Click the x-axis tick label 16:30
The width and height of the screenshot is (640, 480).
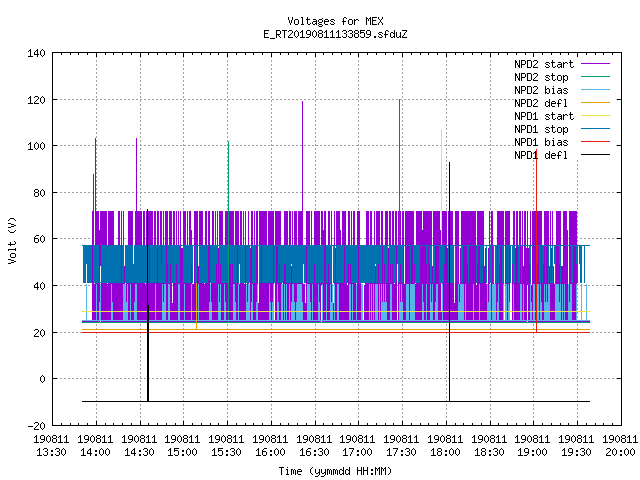pos(313,452)
